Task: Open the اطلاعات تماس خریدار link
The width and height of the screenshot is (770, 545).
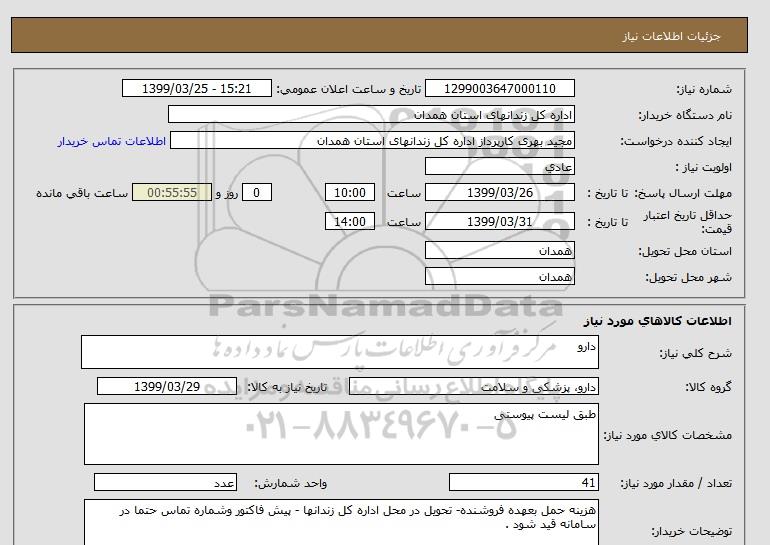Action: pos(111,141)
